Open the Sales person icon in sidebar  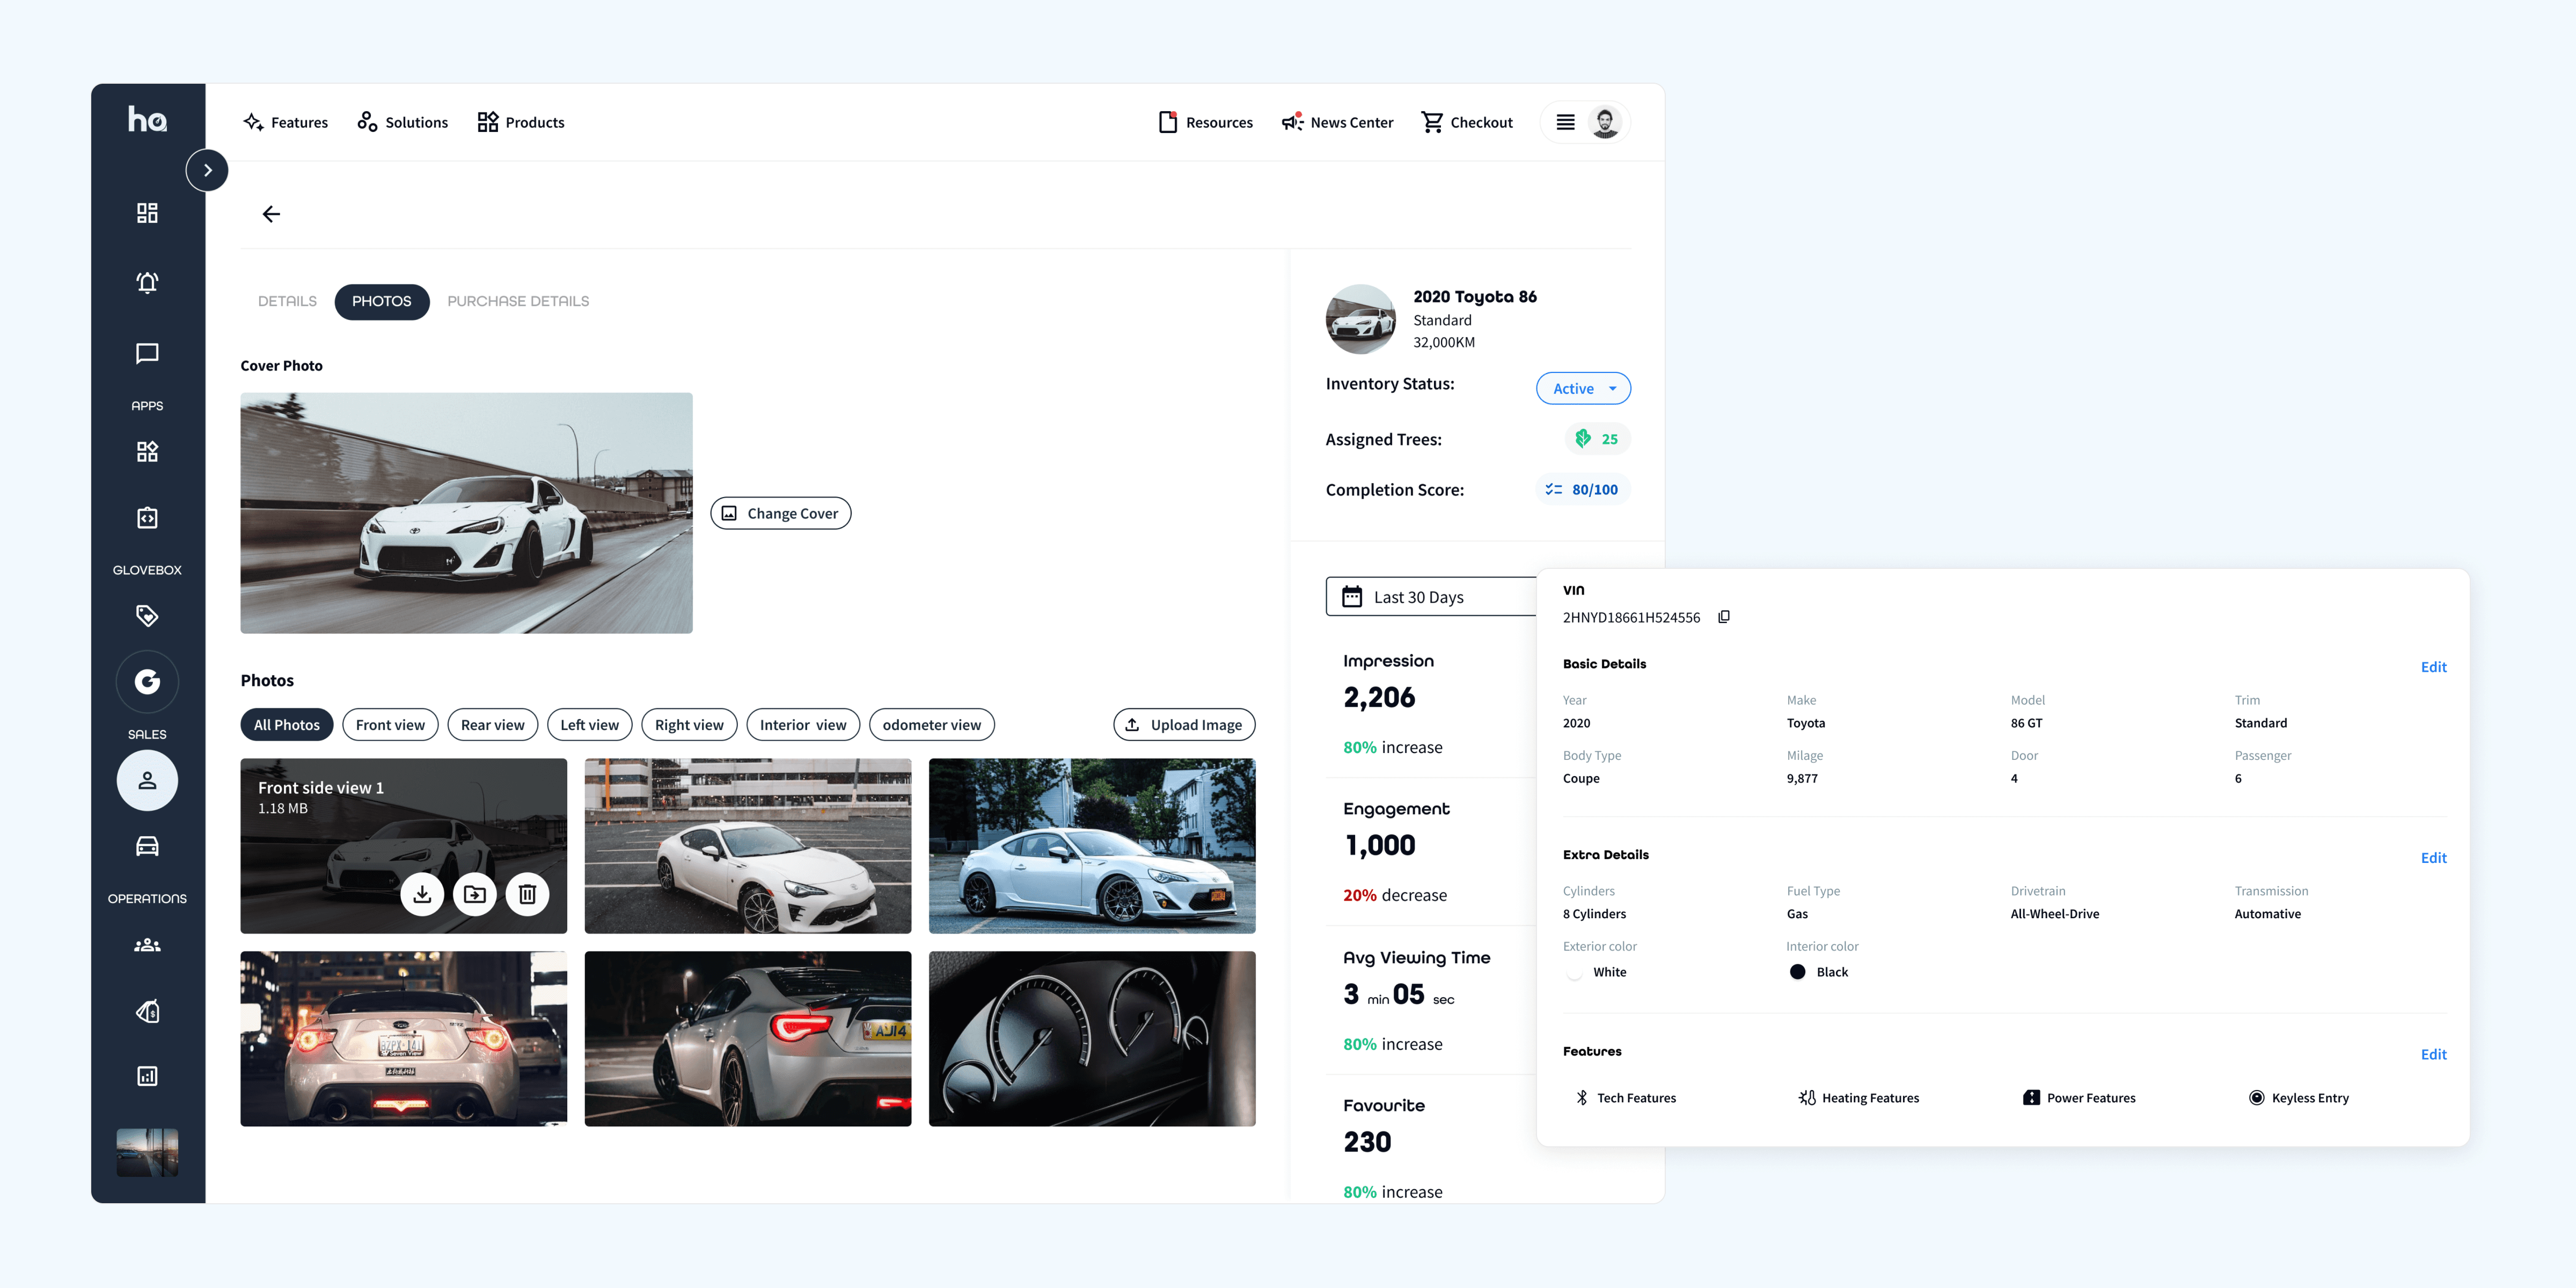[147, 780]
